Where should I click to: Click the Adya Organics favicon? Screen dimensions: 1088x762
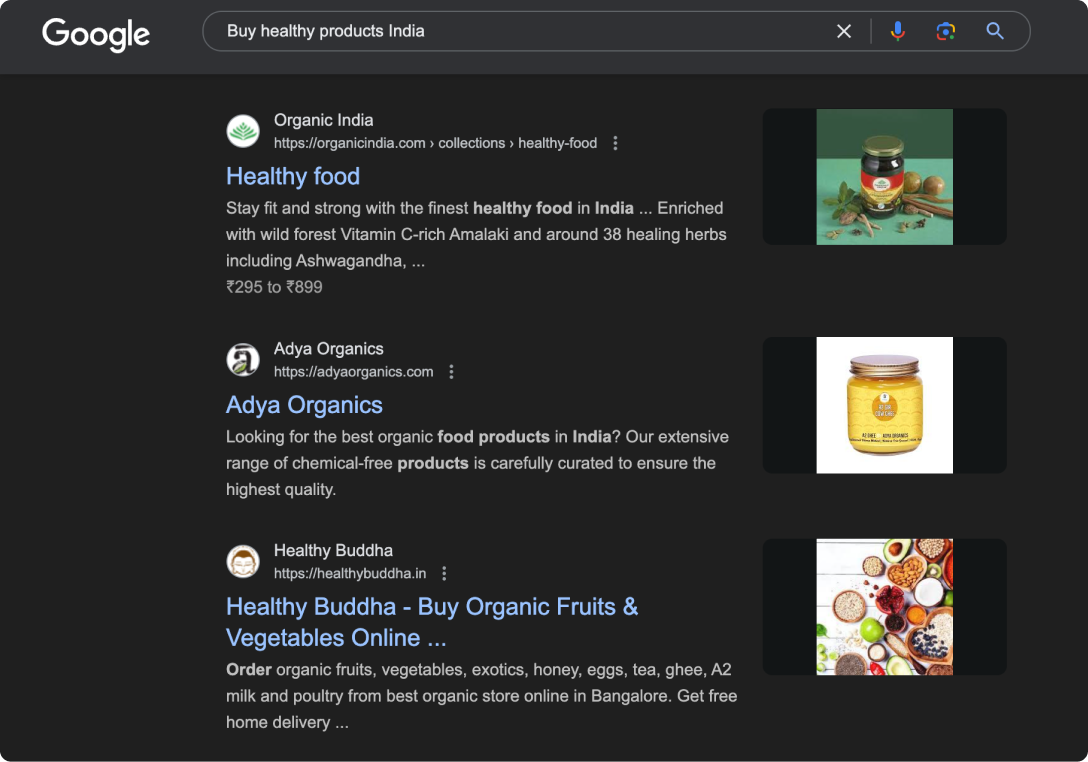(243, 359)
